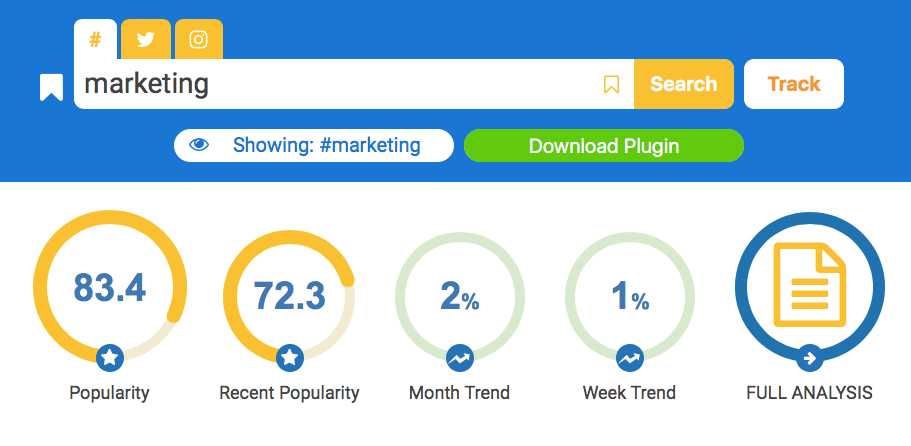Toggle the yellow bookmark inside search field
The image size is (911, 446).
pos(611,85)
